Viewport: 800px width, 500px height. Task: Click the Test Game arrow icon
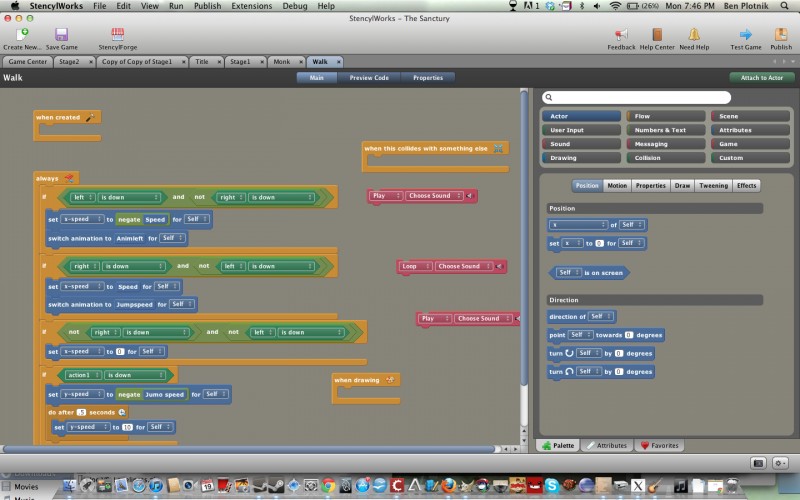tap(745, 35)
